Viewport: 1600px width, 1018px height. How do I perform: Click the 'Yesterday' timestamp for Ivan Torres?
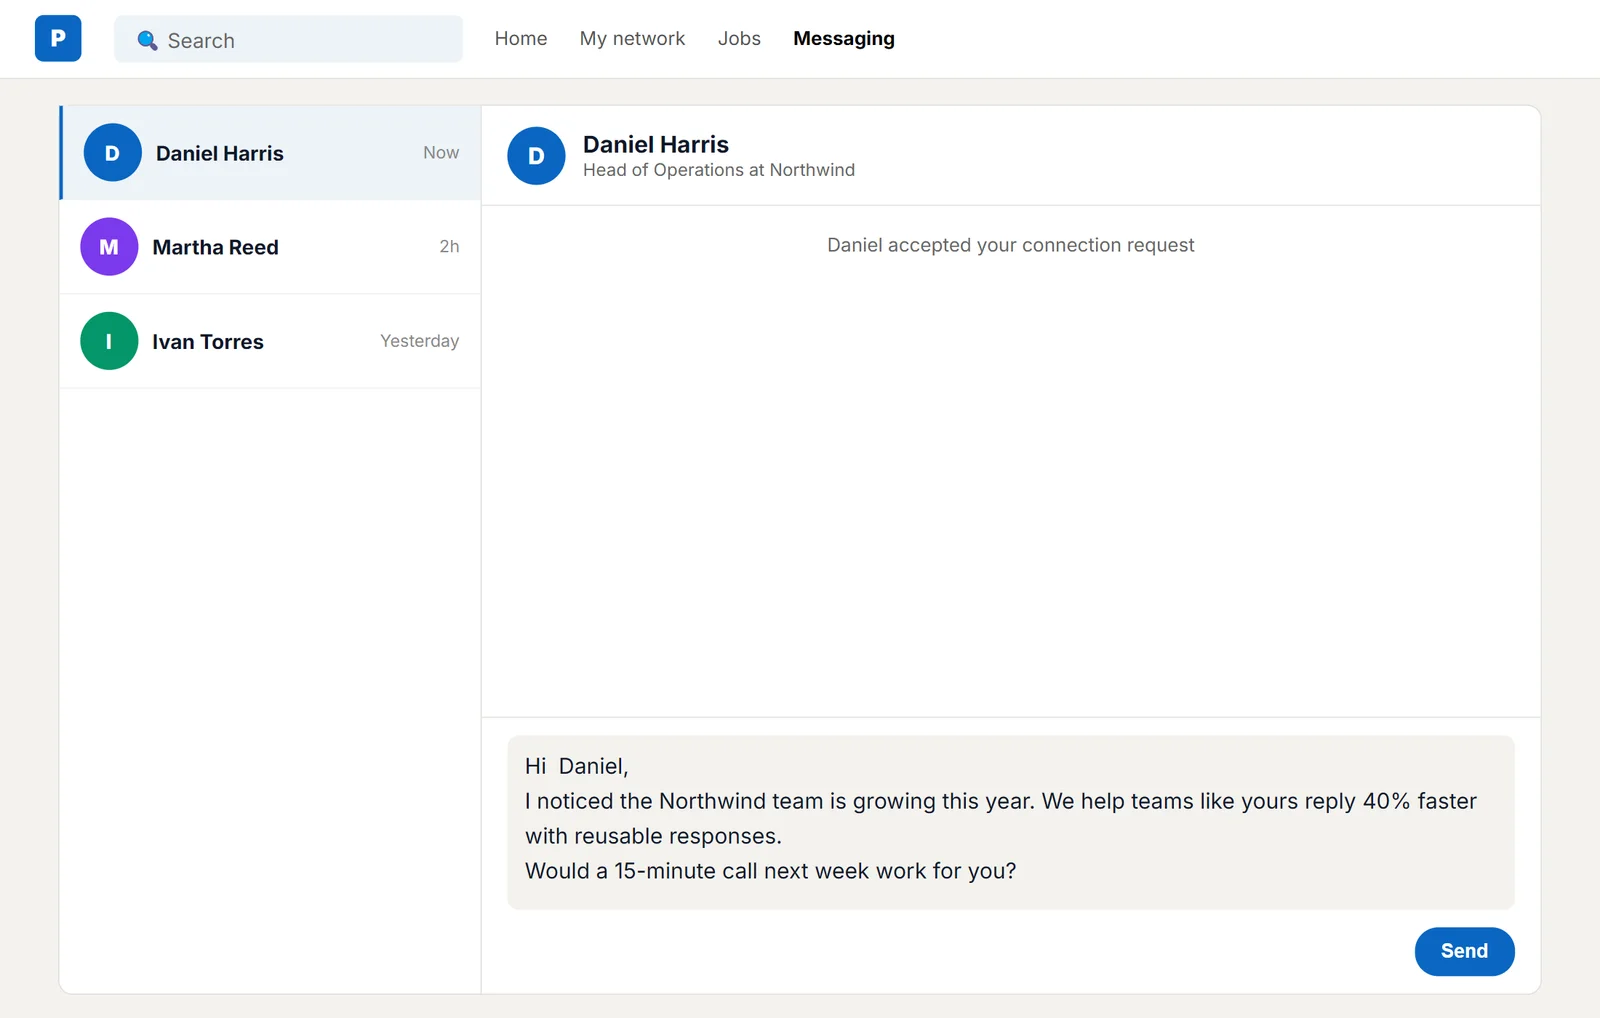click(420, 341)
